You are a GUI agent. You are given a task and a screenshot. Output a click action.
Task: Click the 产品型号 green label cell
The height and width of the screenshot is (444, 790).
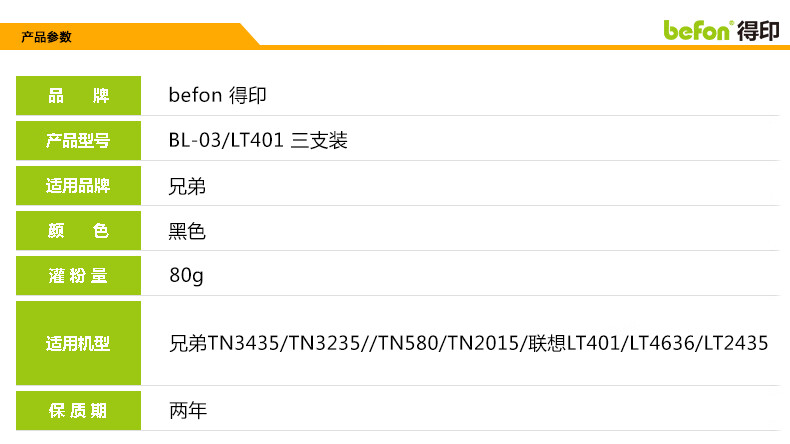pyautogui.click(x=78, y=141)
